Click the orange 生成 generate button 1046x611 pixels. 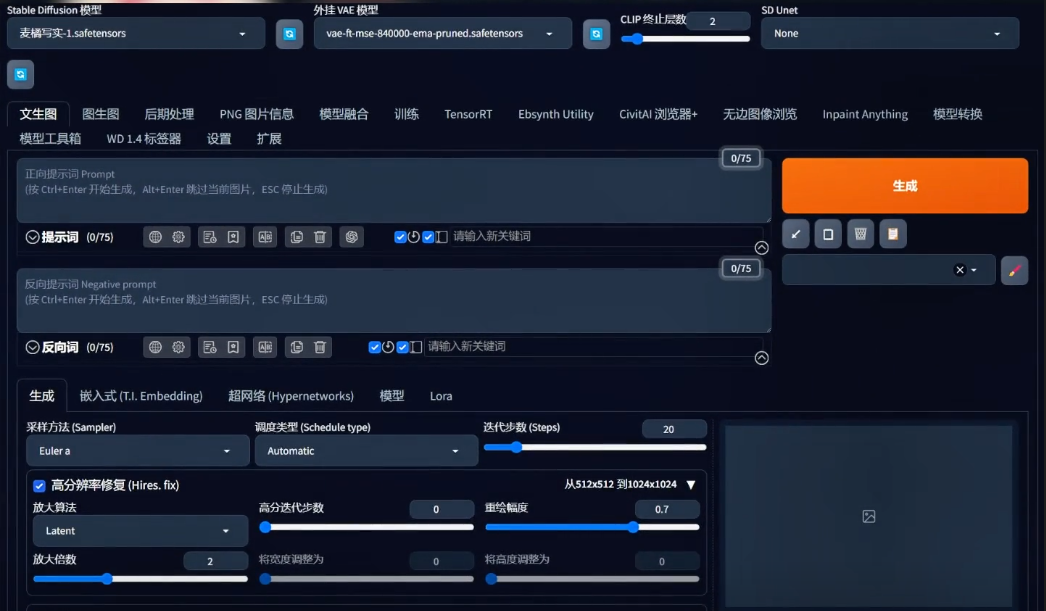point(904,186)
